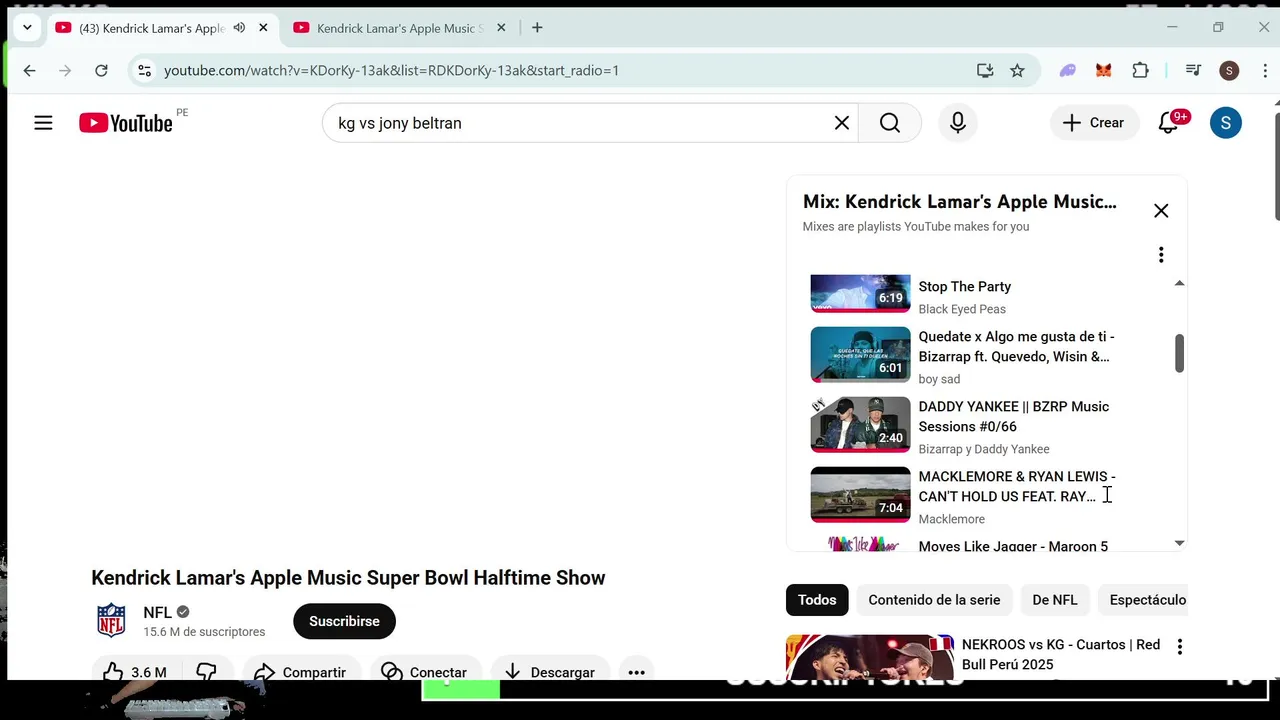Play Stop The Party thumbnail
Viewport: 1280px width, 720px height.
click(860, 294)
